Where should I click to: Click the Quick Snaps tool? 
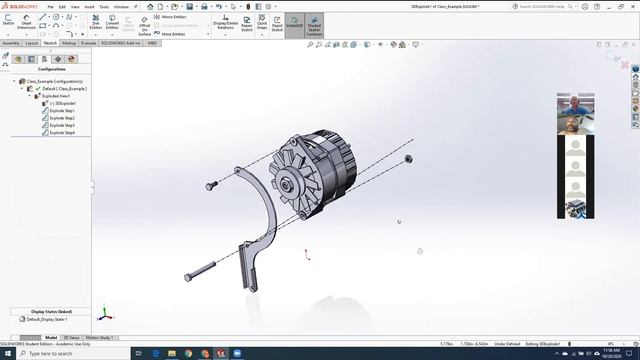(262, 22)
